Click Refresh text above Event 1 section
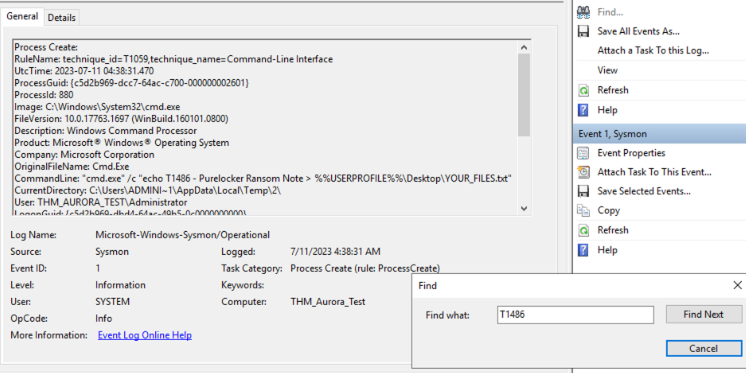This screenshot has width=746, height=373. click(613, 90)
